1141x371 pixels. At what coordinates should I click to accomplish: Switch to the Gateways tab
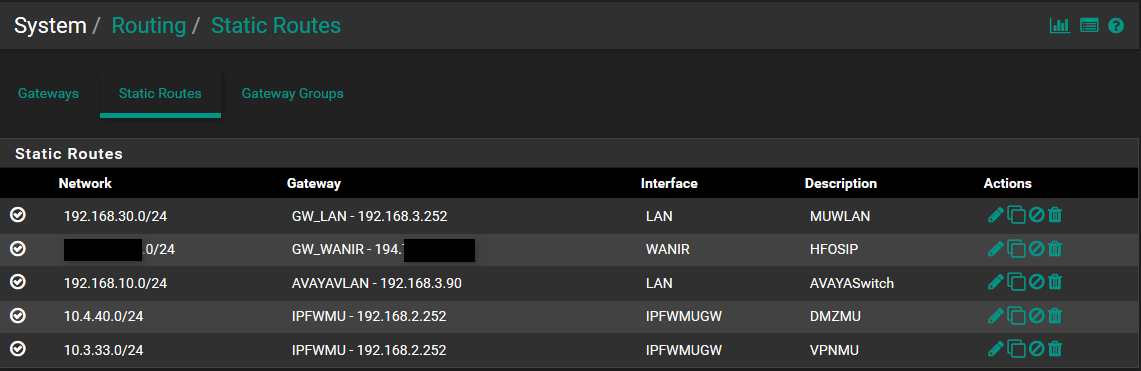coord(48,94)
